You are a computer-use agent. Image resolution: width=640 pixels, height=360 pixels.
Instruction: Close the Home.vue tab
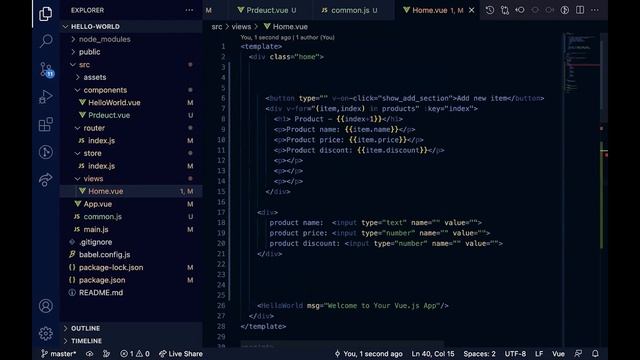pyautogui.click(x=471, y=10)
